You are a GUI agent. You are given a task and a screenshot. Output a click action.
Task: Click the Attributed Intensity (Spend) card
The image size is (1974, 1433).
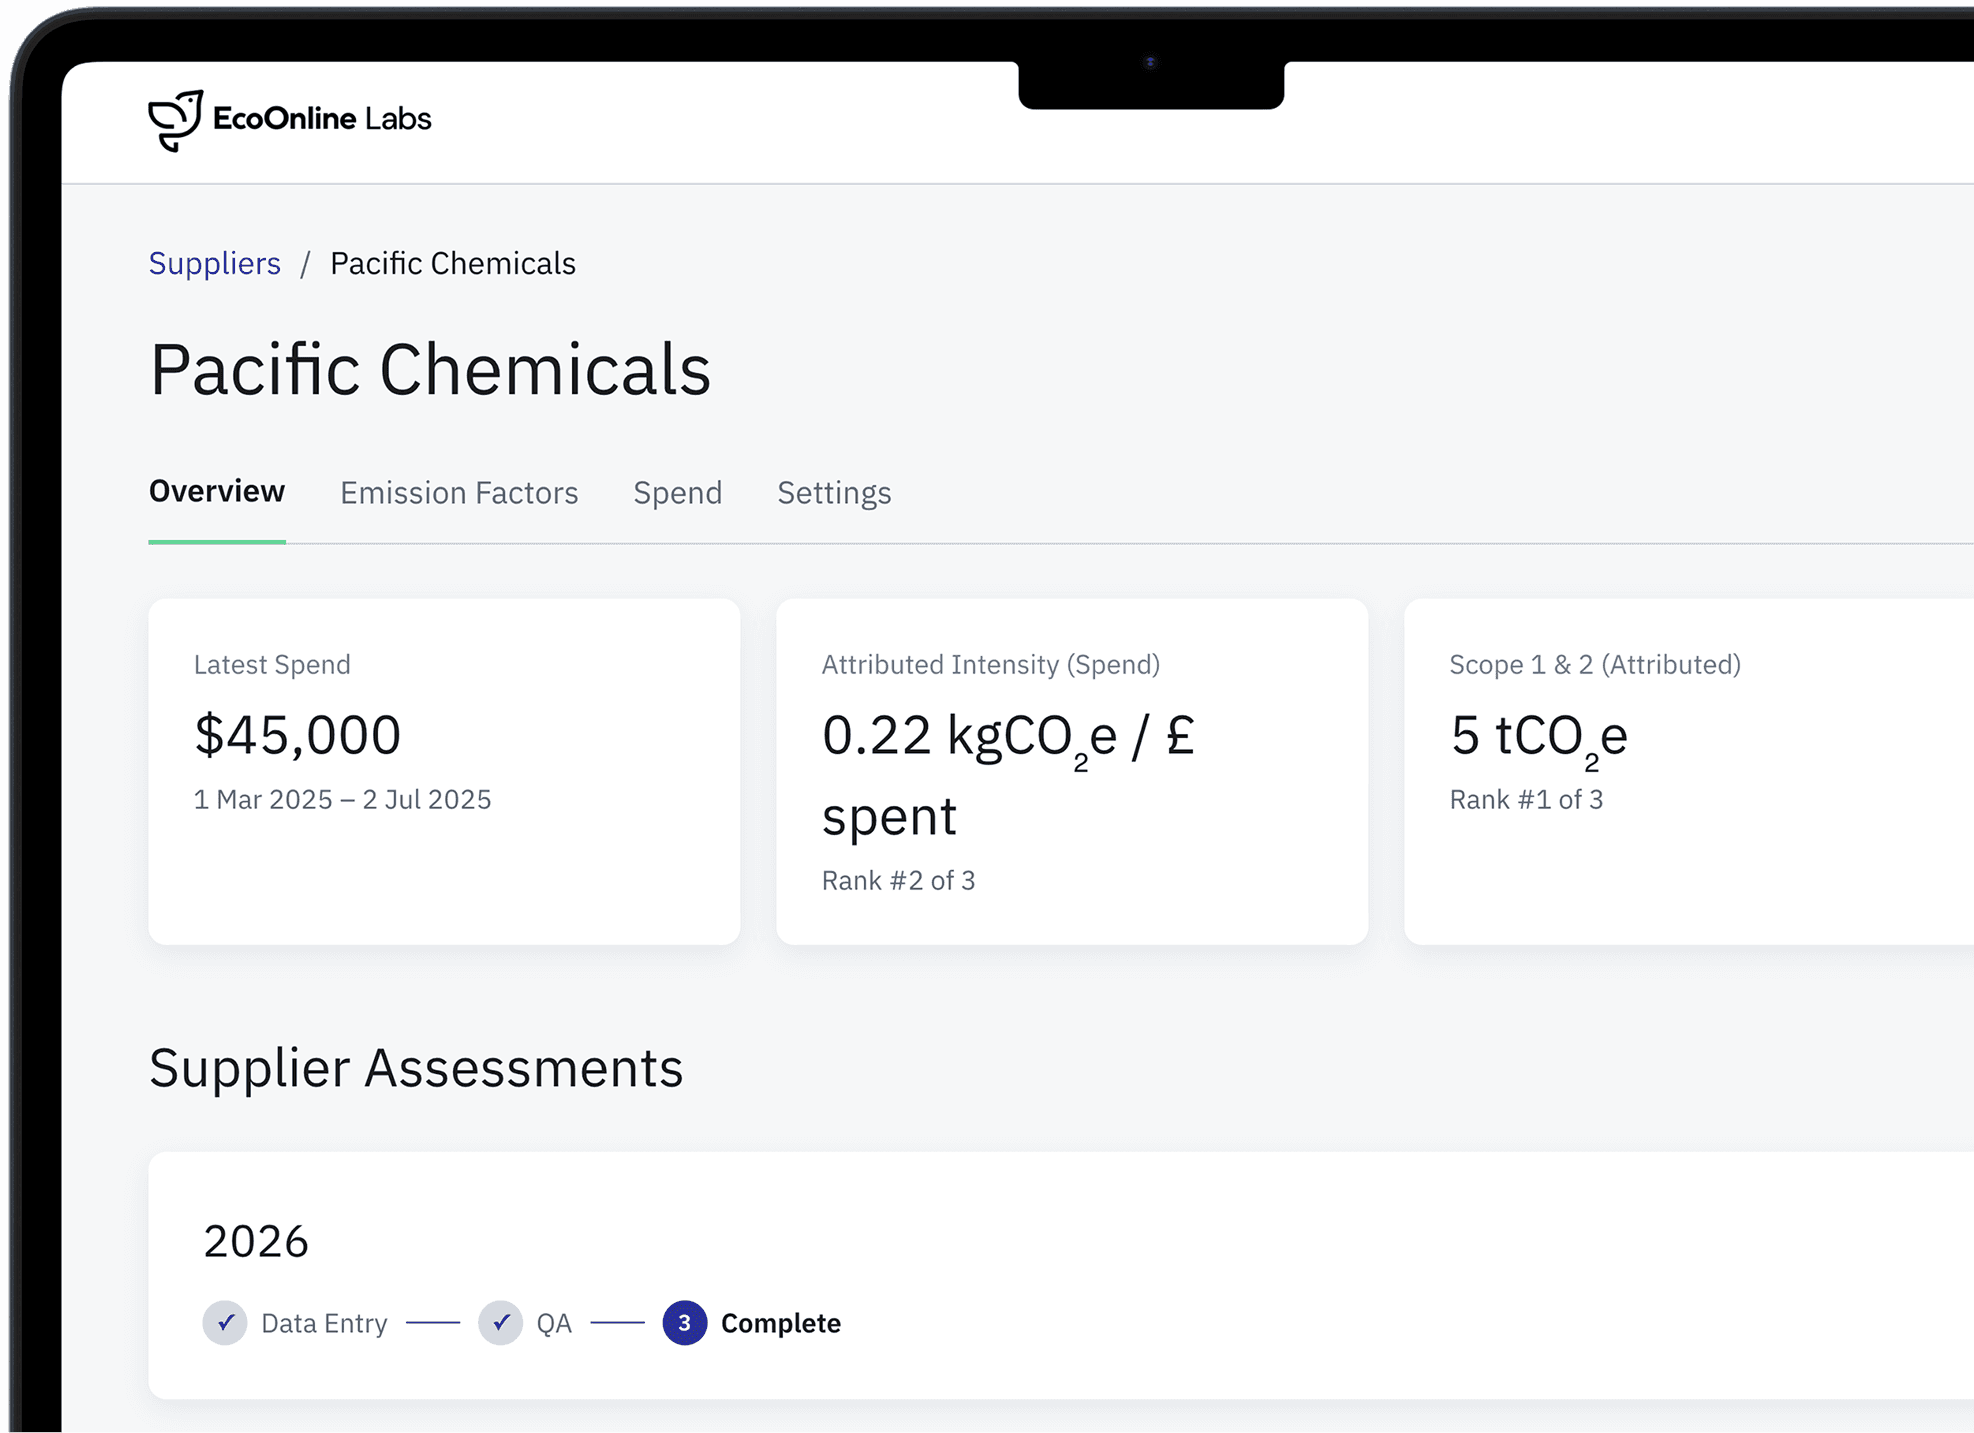[x=1071, y=771]
